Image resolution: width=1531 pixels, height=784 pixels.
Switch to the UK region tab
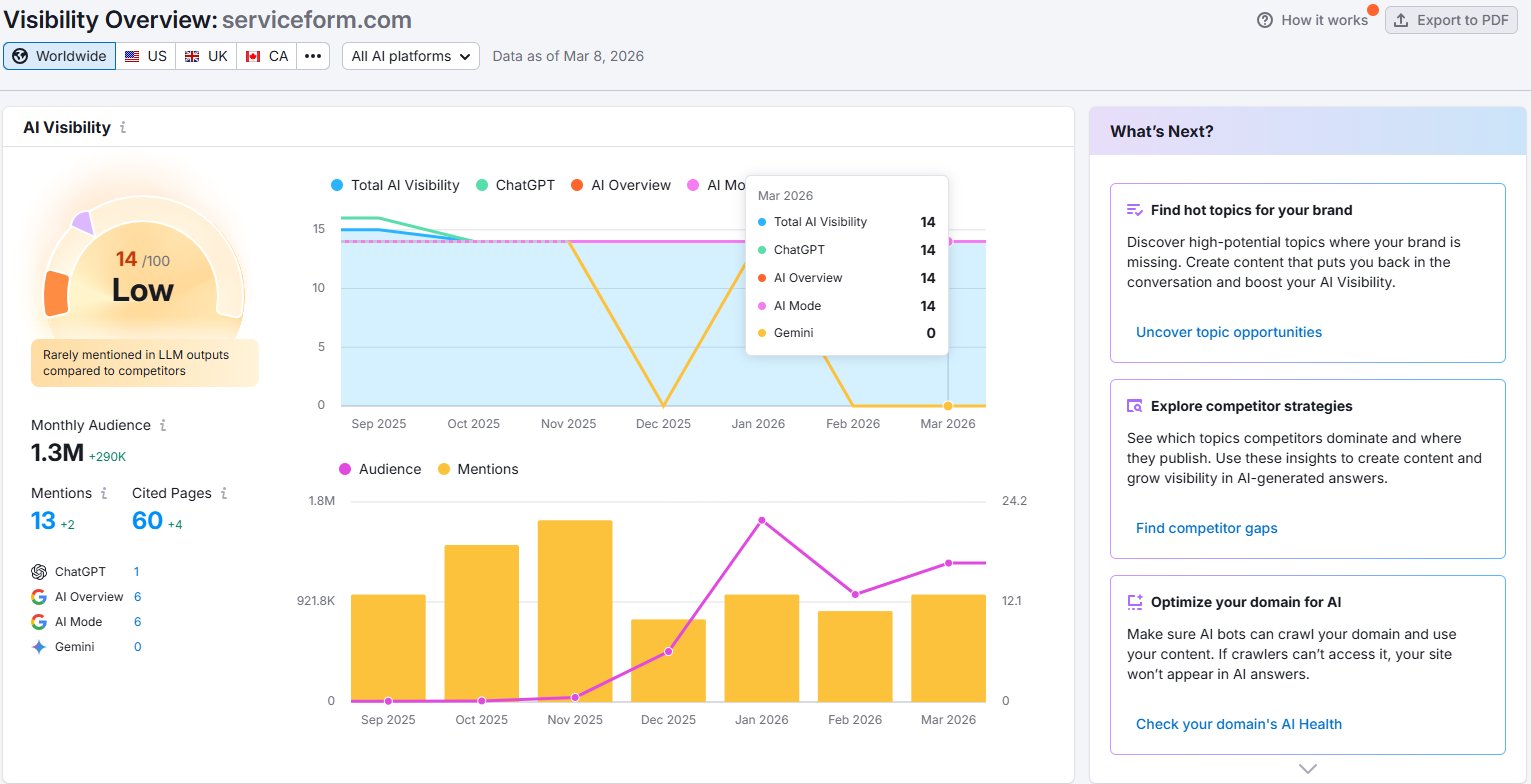tap(206, 56)
